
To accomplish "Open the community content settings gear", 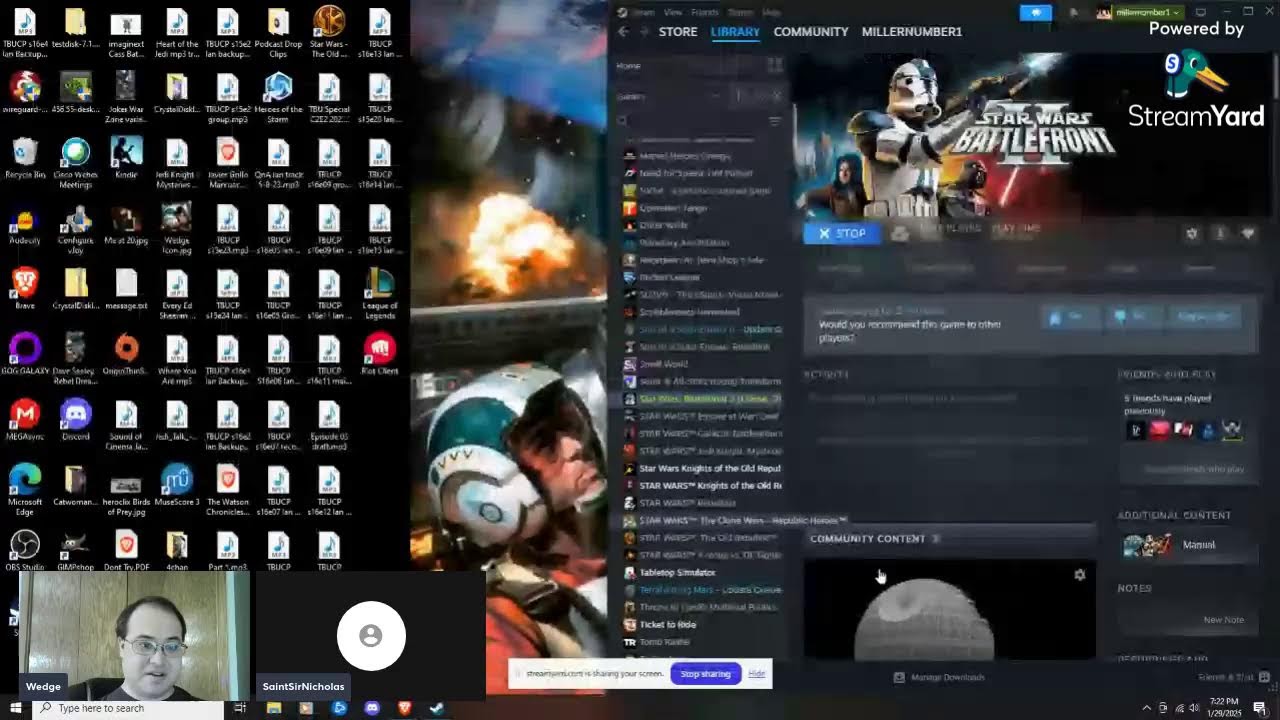I will tap(1079, 575).
